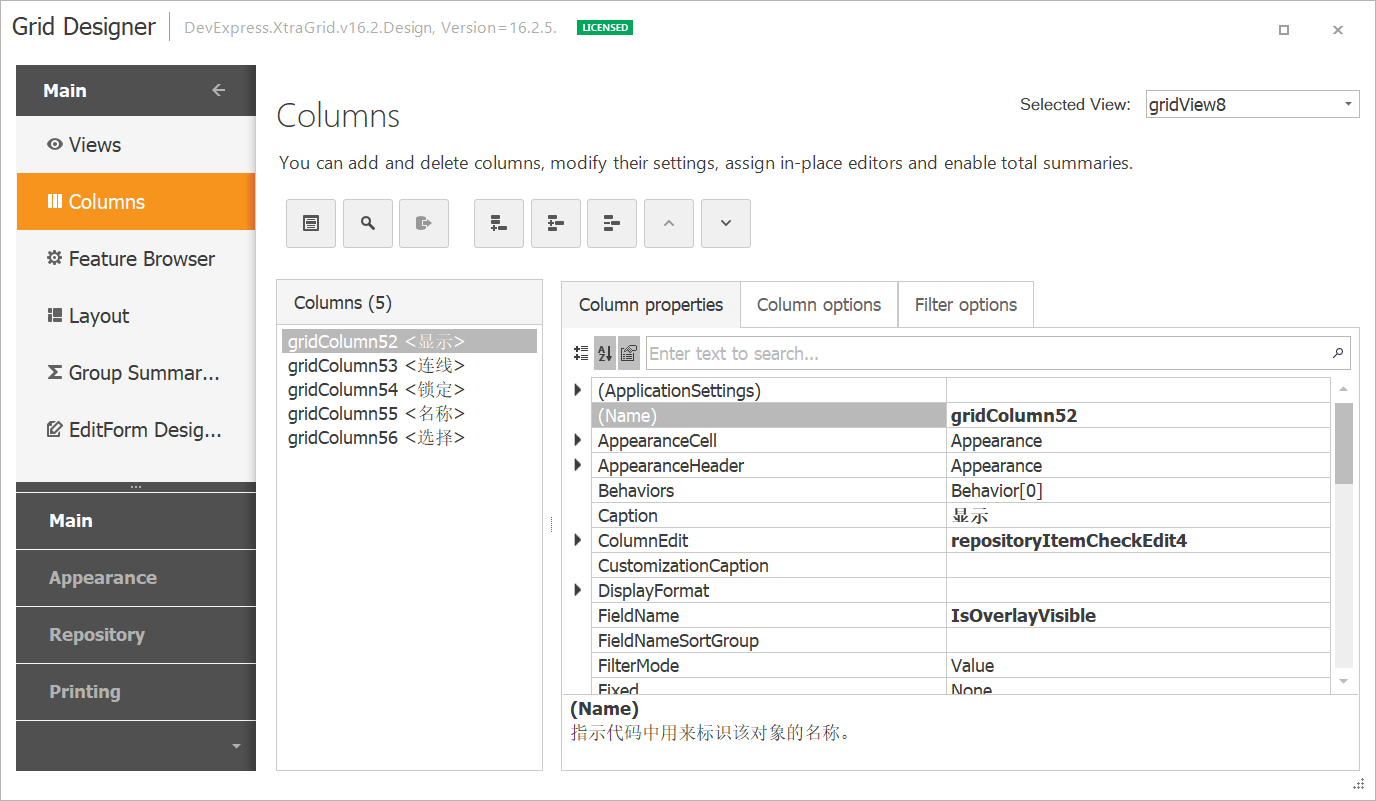The height and width of the screenshot is (801, 1376).
Task: Click the eye icon next to Views
Action: (55, 145)
